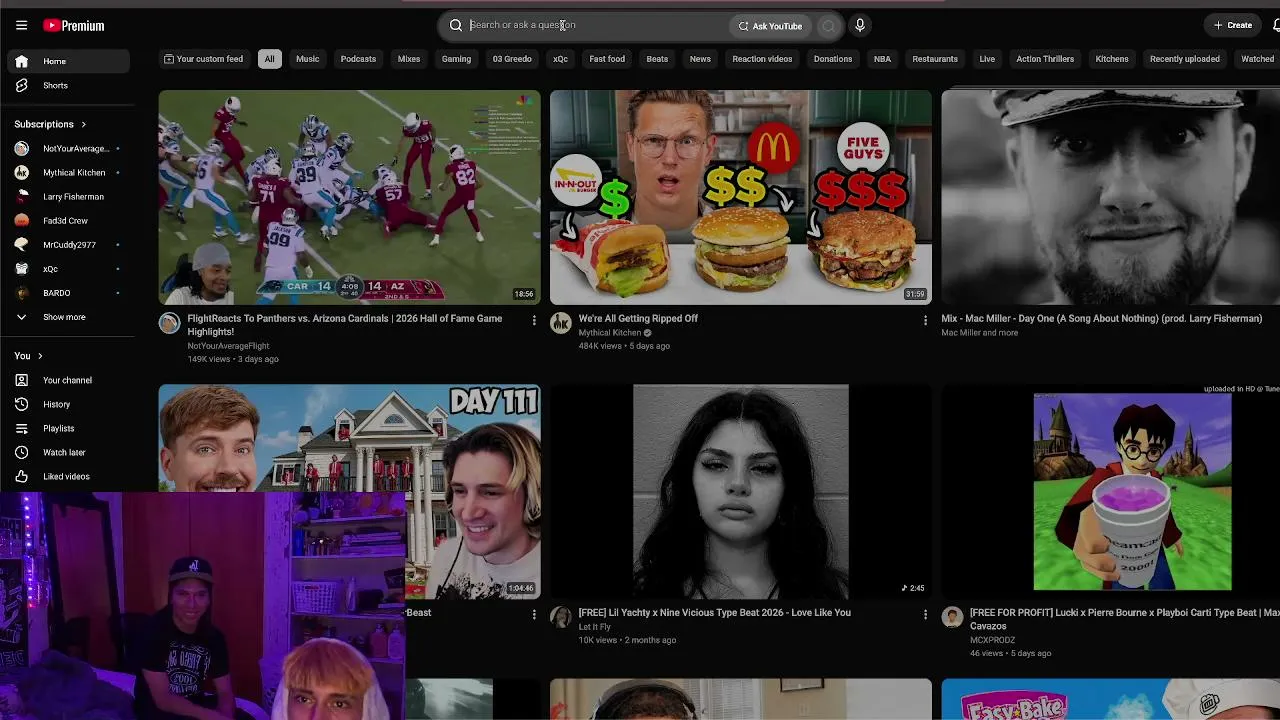Open the hamburger guide menu
Viewport: 1280px width, 720px height.
(x=21, y=25)
